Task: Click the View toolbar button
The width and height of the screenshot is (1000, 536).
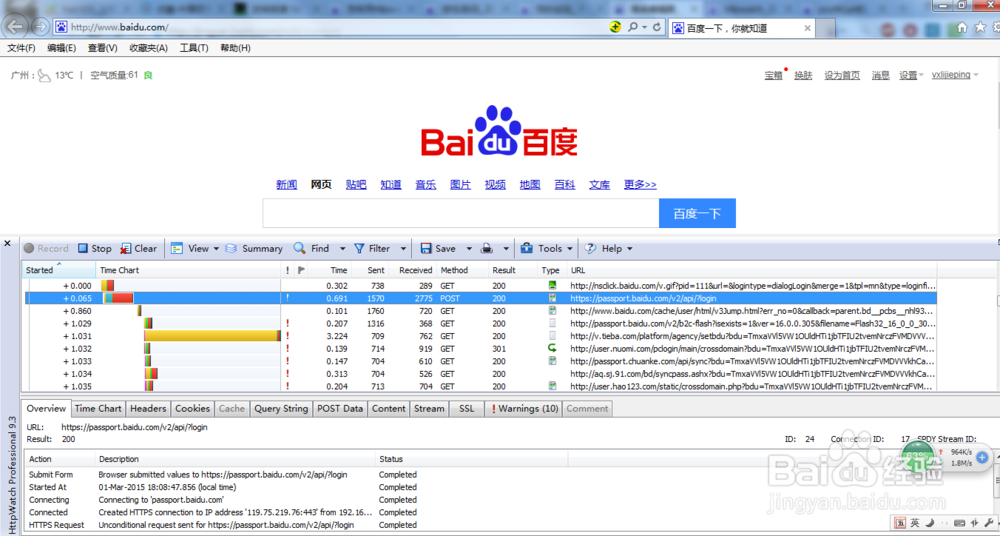Action: (x=190, y=248)
